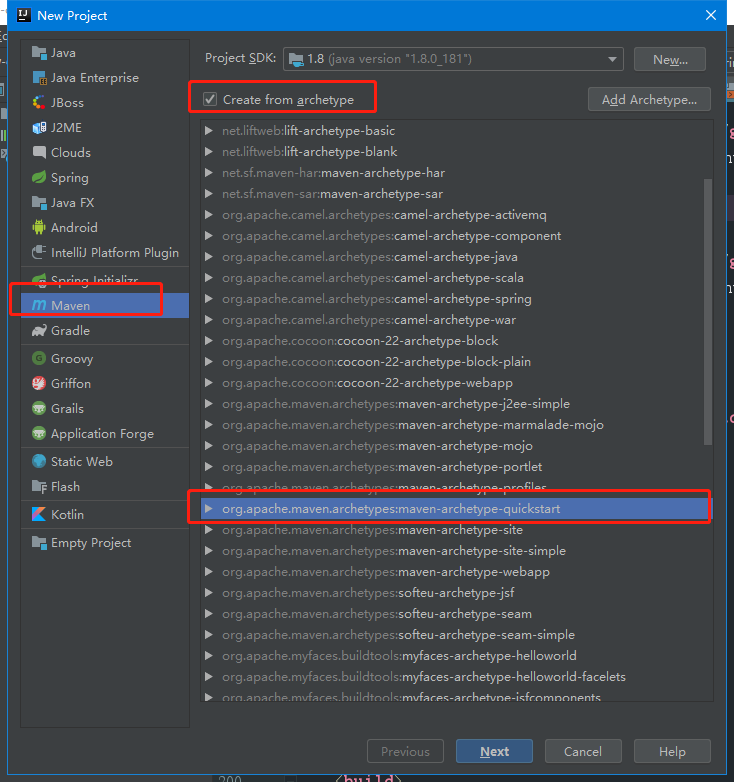Image resolution: width=734 pixels, height=782 pixels.
Task: Click the Gradle elephant icon
Action: 39,330
